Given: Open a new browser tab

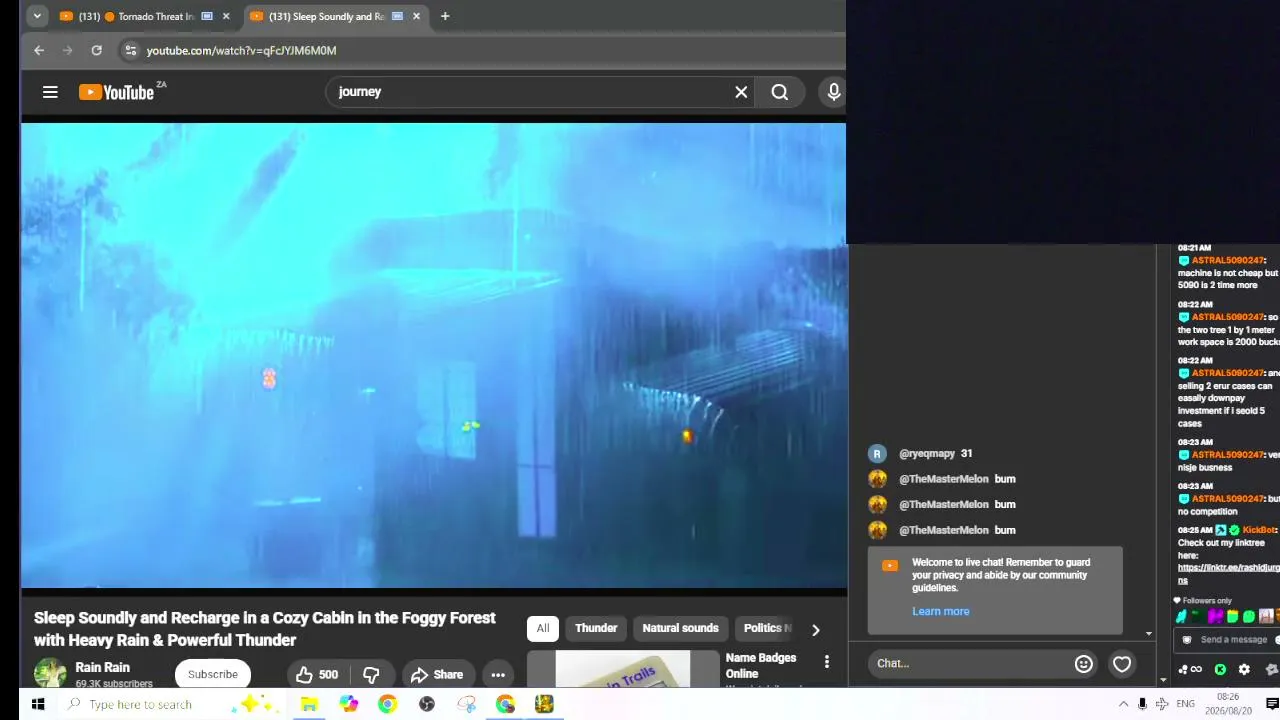Looking at the screenshot, I should (x=445, y=16).
